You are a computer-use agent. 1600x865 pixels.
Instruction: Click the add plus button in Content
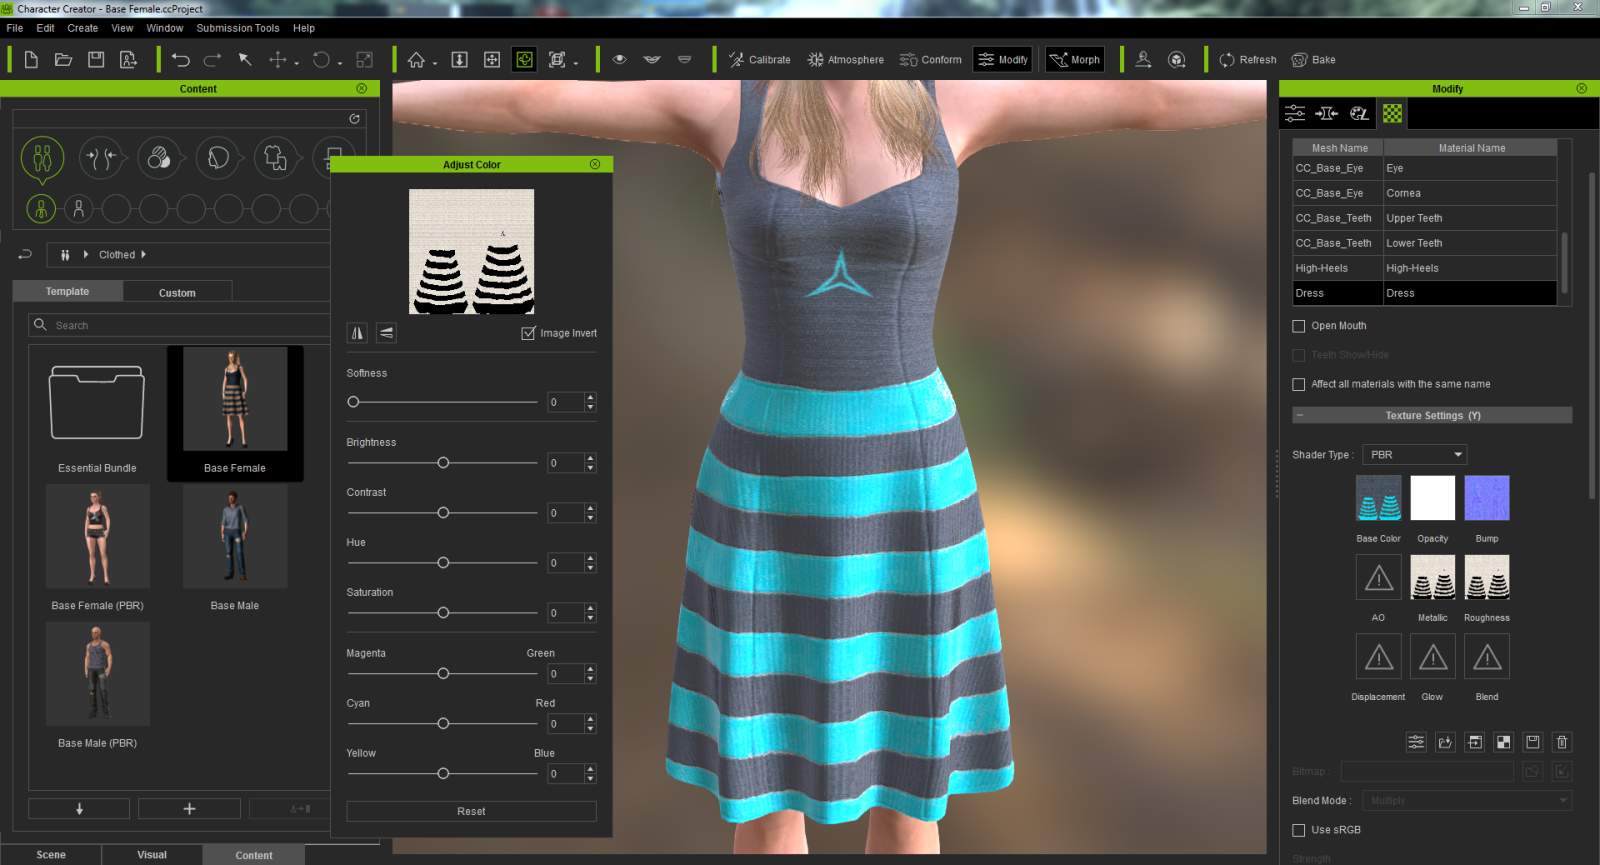click(189, 808)
